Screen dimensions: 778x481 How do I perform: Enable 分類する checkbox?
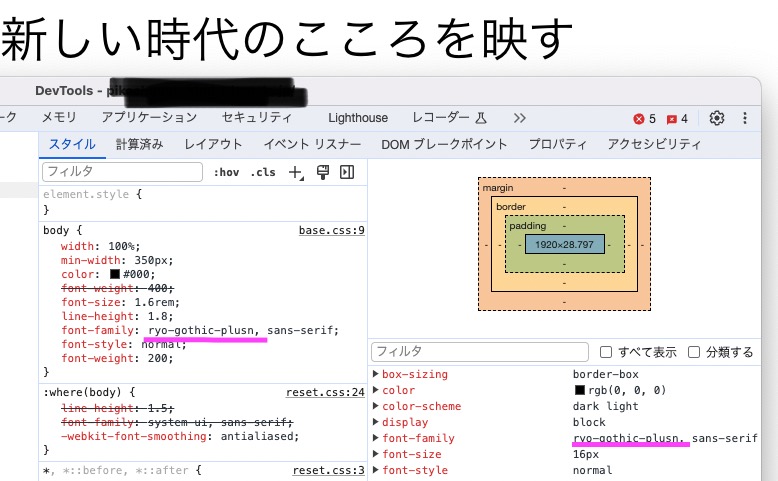[694, 352]
